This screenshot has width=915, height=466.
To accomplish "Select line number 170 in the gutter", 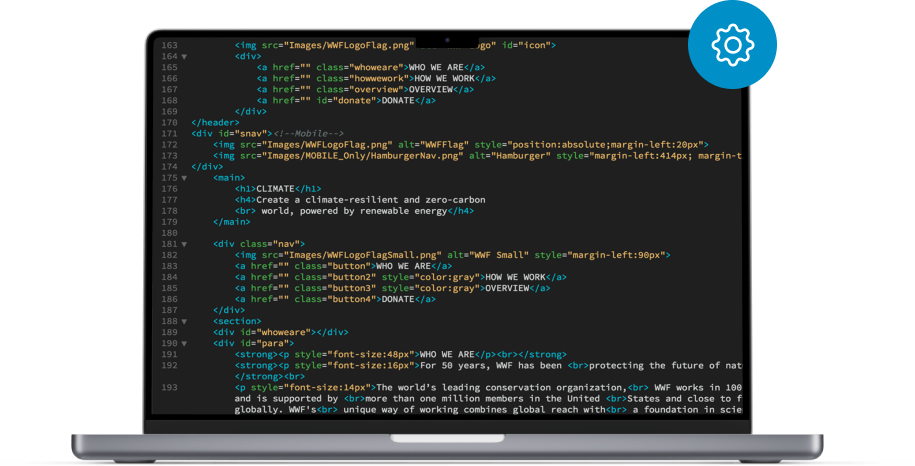I will (169, 122).
